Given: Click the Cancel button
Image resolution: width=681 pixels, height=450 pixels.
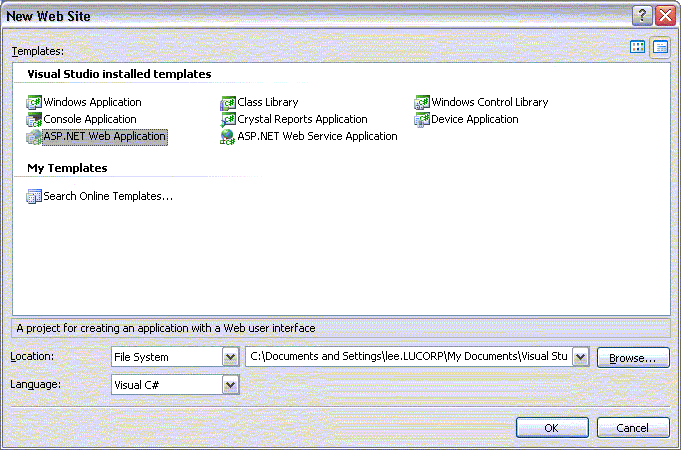Looking at the screenshot, I should (x=633, y=428).
